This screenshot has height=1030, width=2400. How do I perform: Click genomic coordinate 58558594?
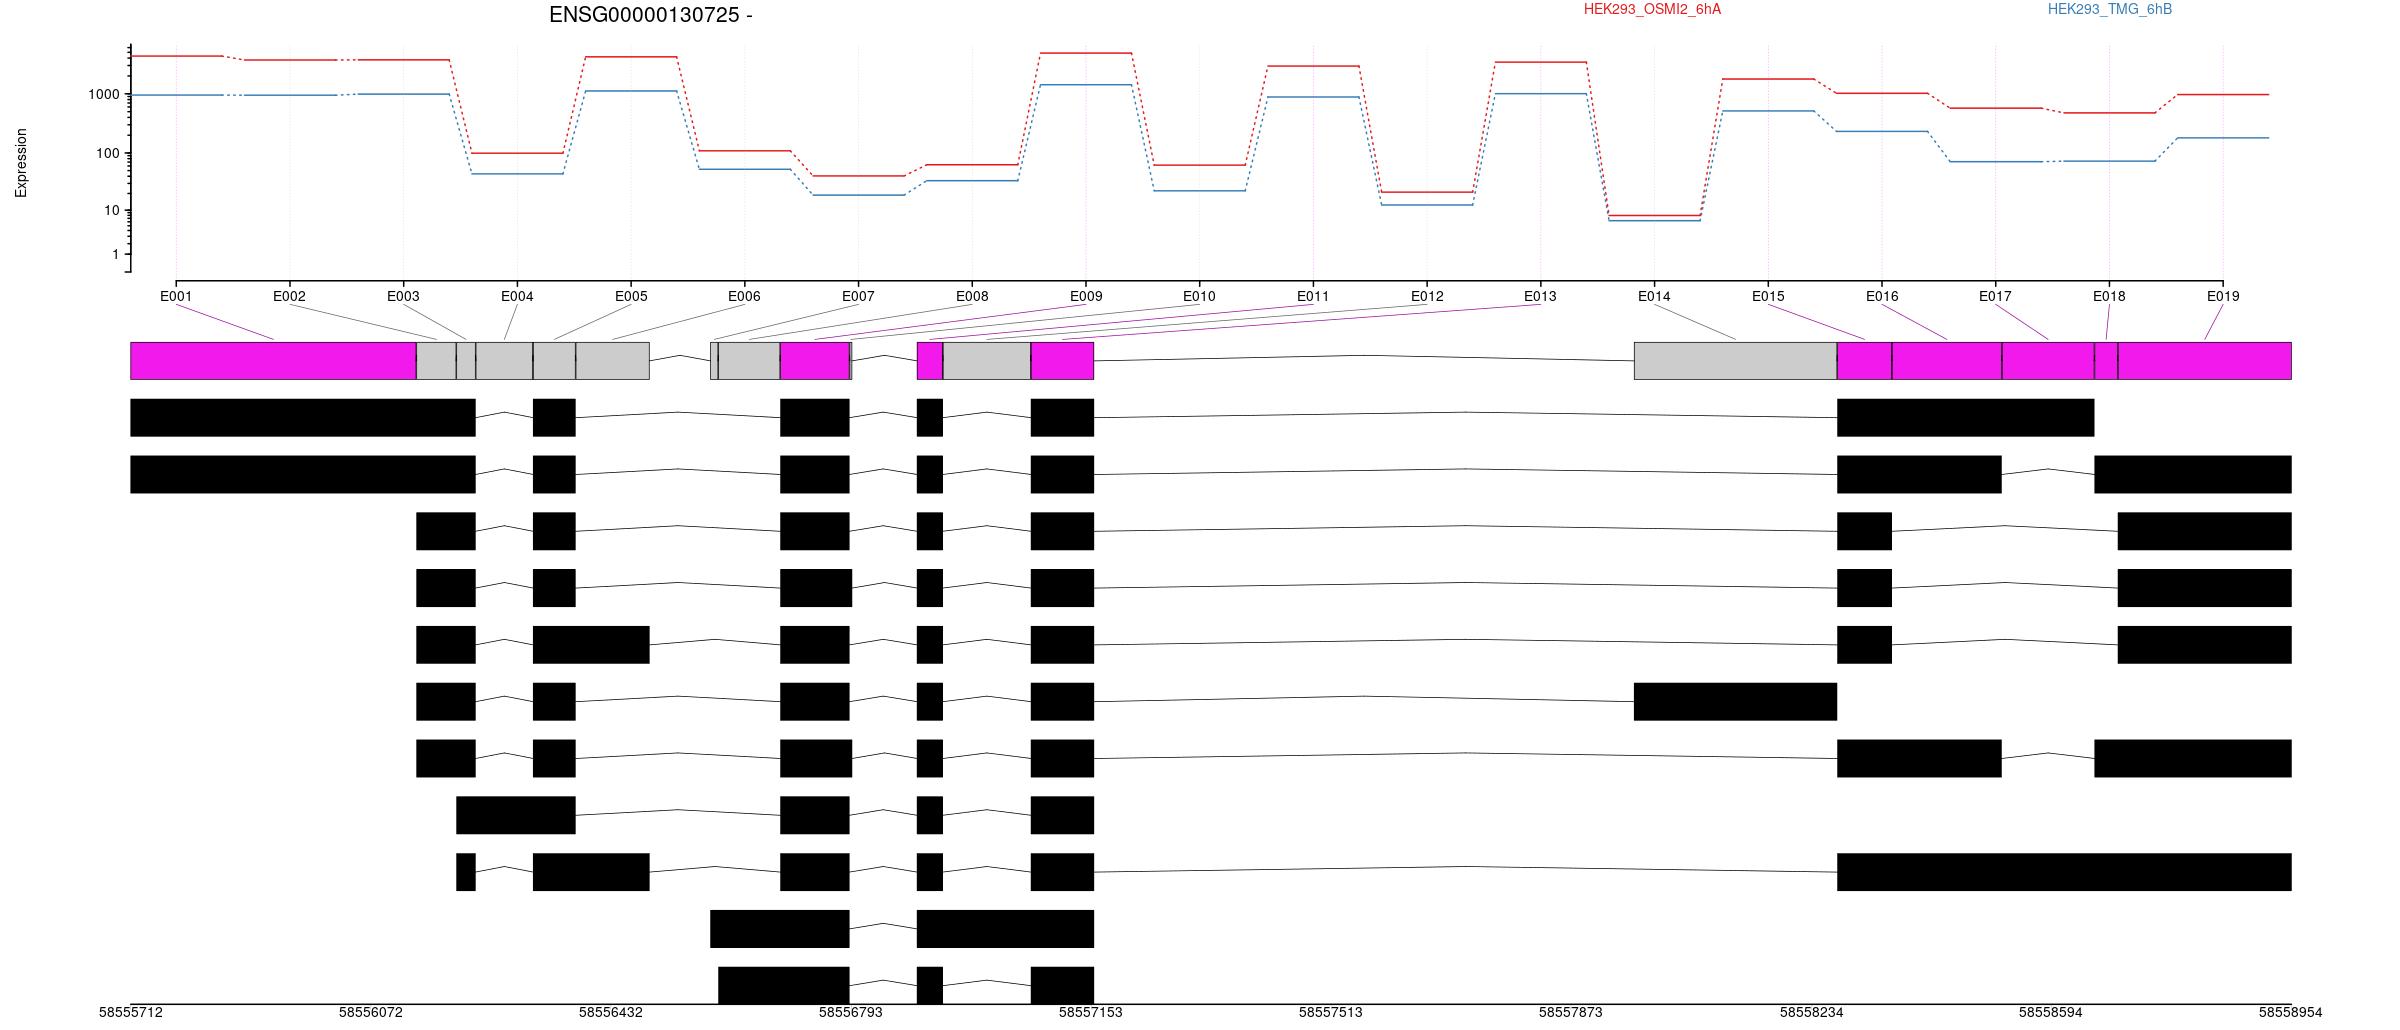pos(2051,1012)
